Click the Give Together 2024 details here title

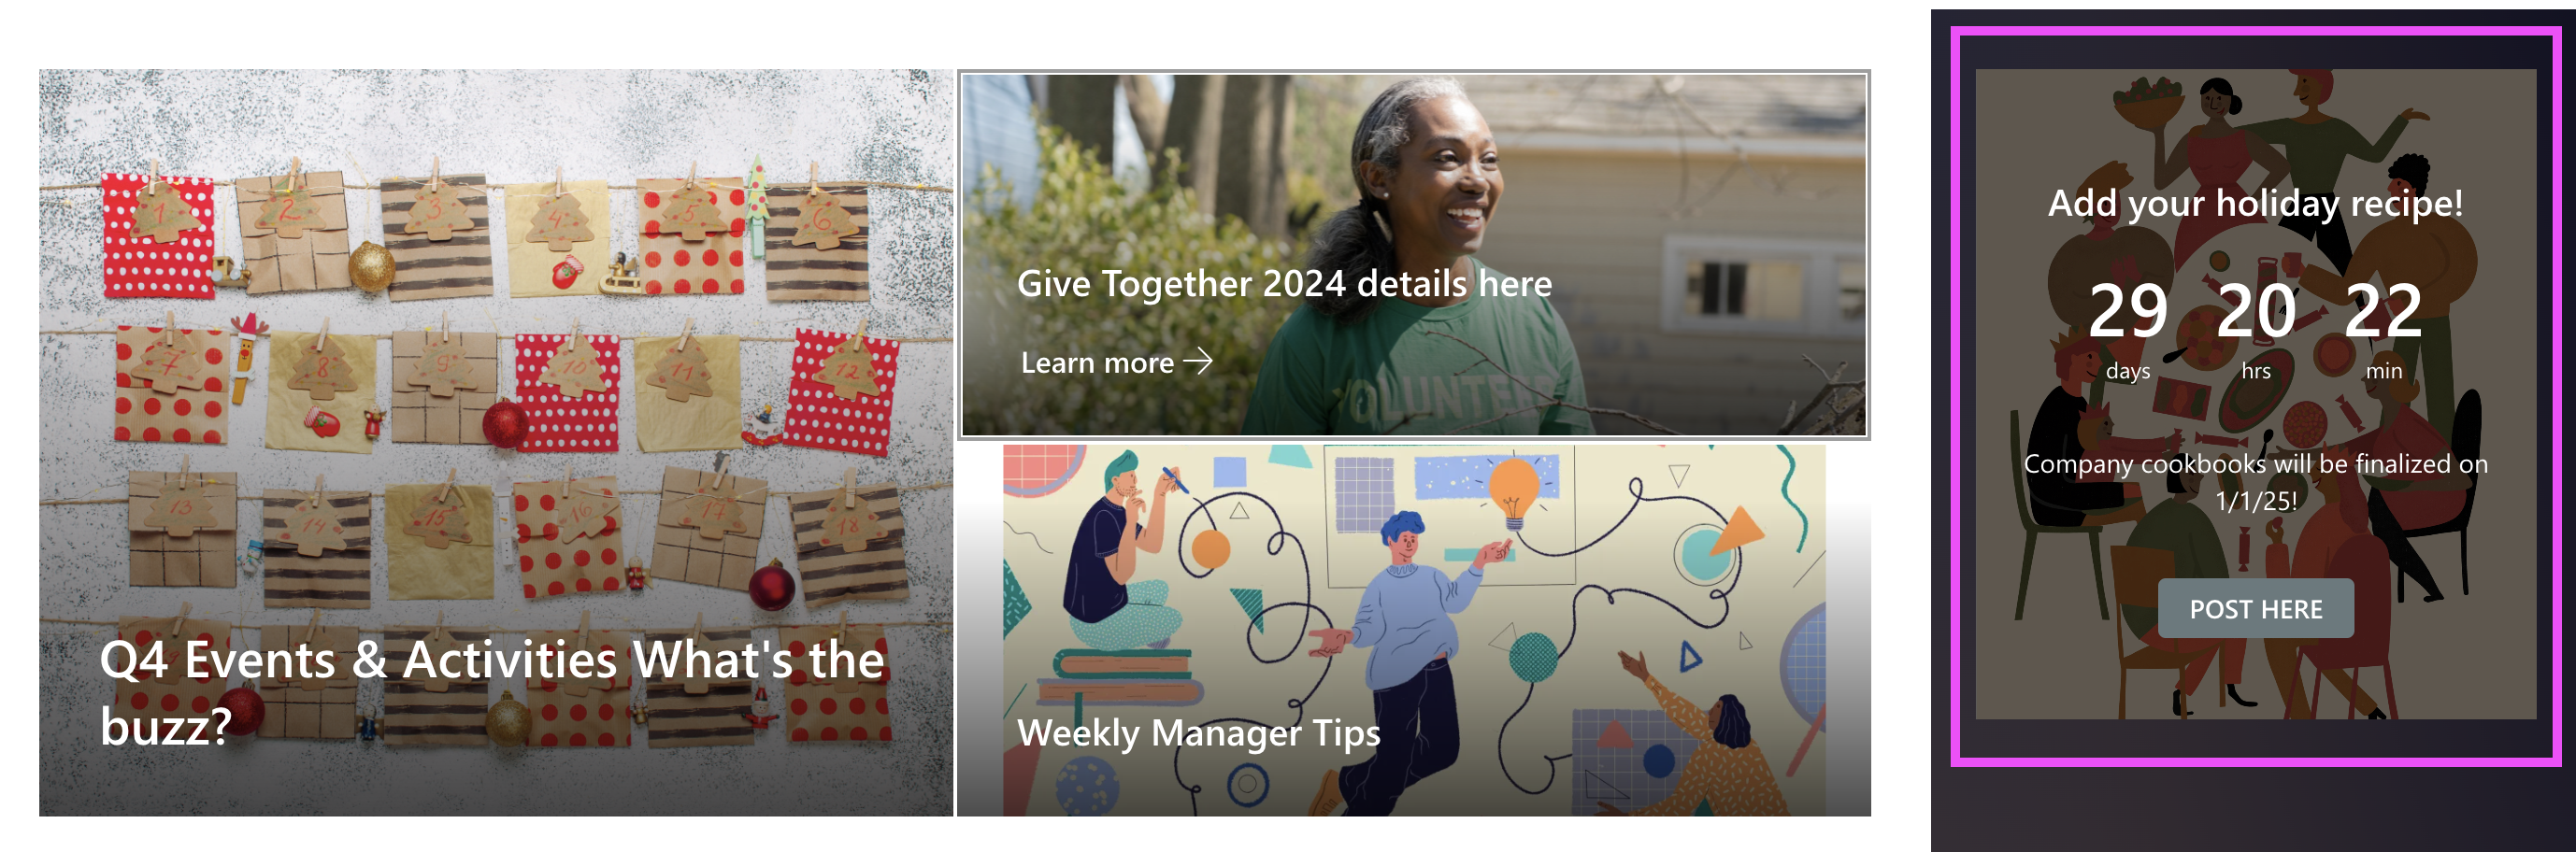pos(1284,284)
